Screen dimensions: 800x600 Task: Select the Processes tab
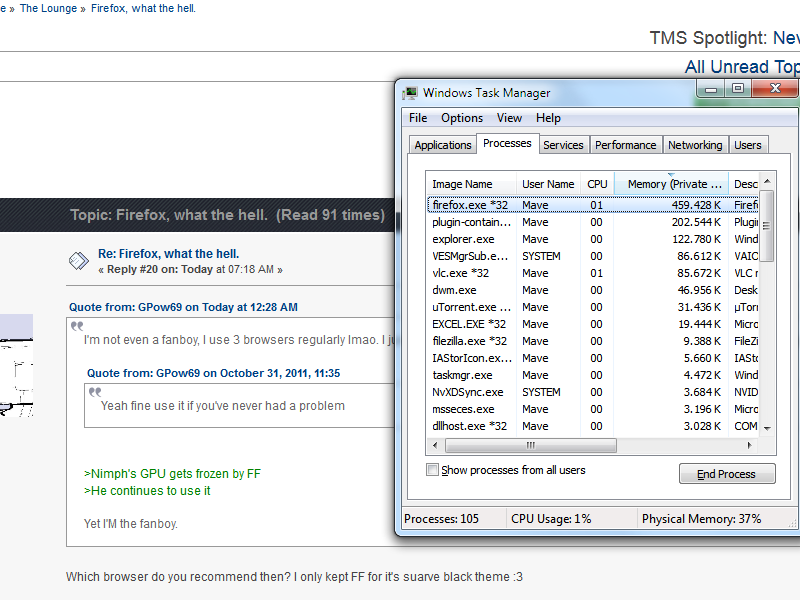point(507,143)
